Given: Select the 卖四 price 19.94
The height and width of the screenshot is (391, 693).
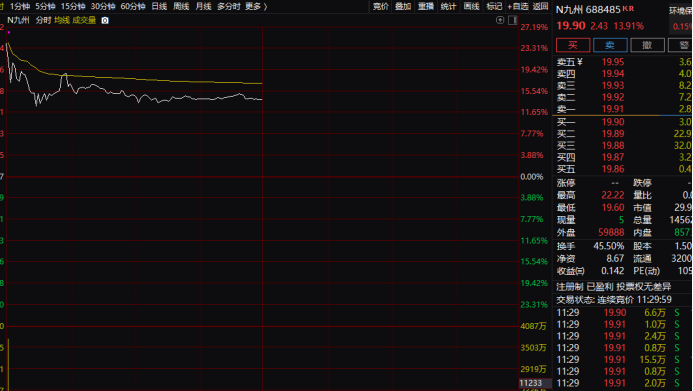Looking at the screenshot, I should pyautogui.click(x=613, y=74).
